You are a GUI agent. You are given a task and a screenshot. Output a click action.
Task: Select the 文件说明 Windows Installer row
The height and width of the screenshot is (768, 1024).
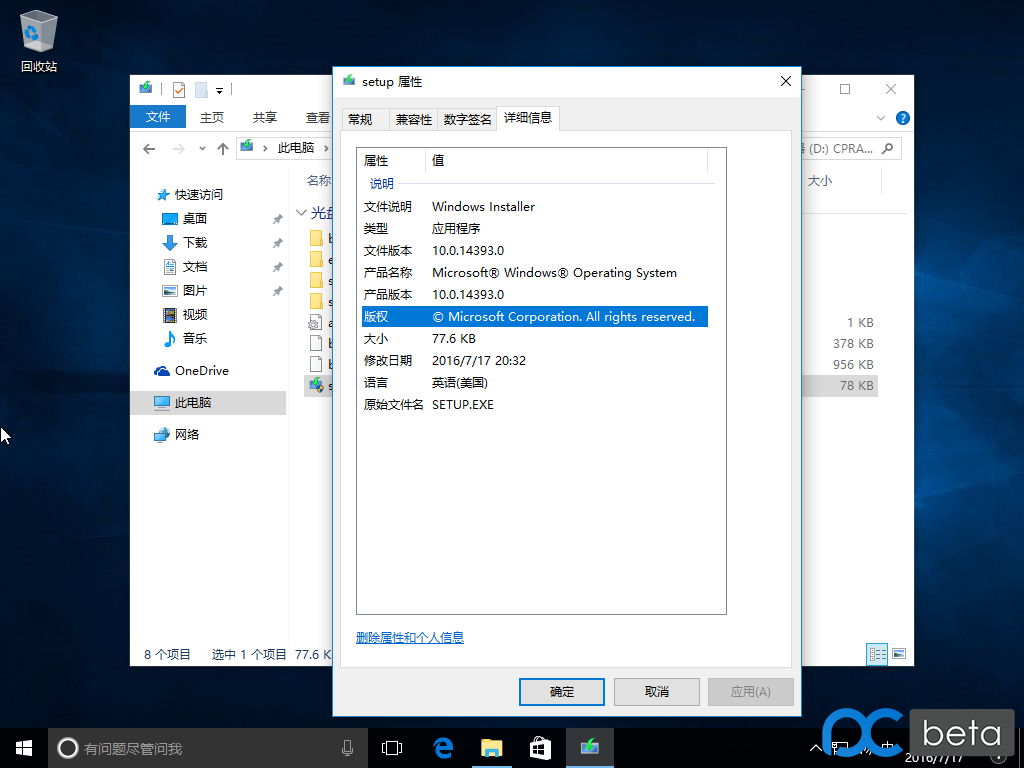[535, 206]
